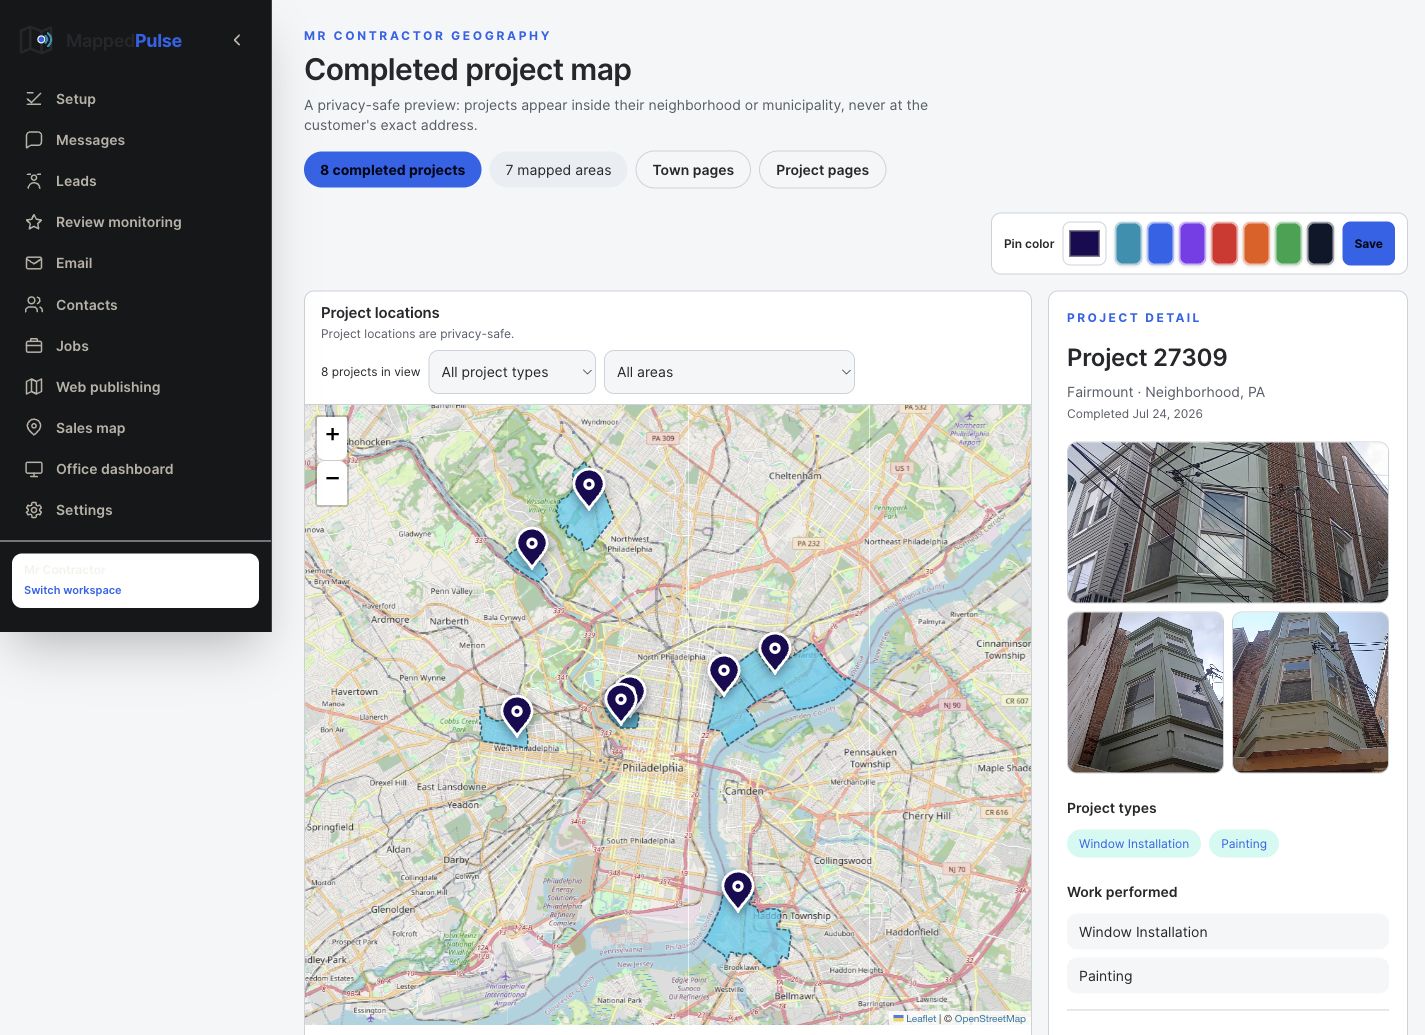Expand the All project types dropdown
The width and height of the screenshot is (1425, 1035).
click(512, 372)
